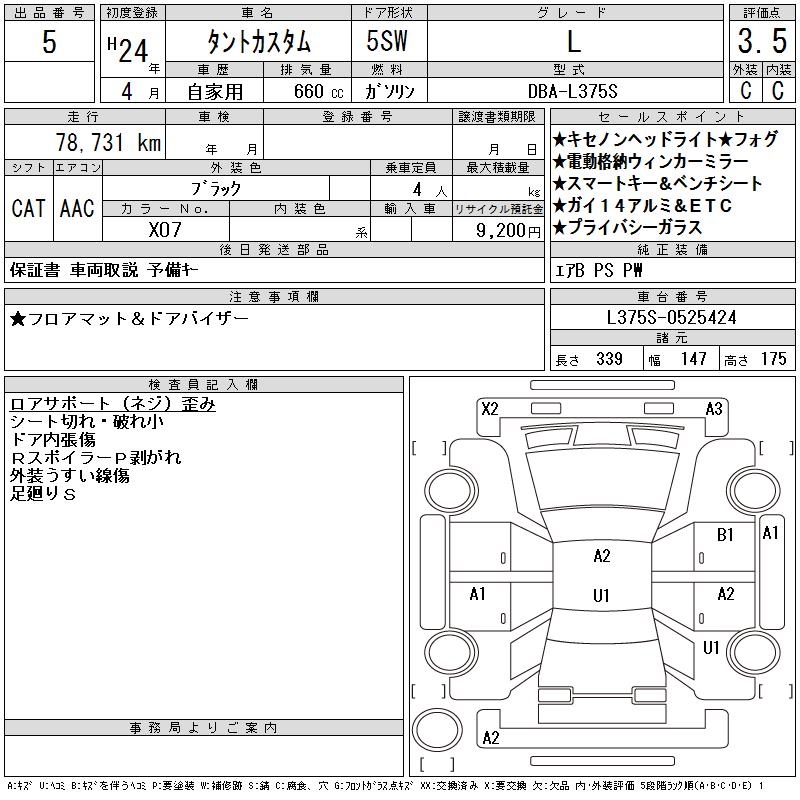Select the A3 damage mark on the diagram
The width and height of the screenshot is (800, 800).
(x=714, y=409)
